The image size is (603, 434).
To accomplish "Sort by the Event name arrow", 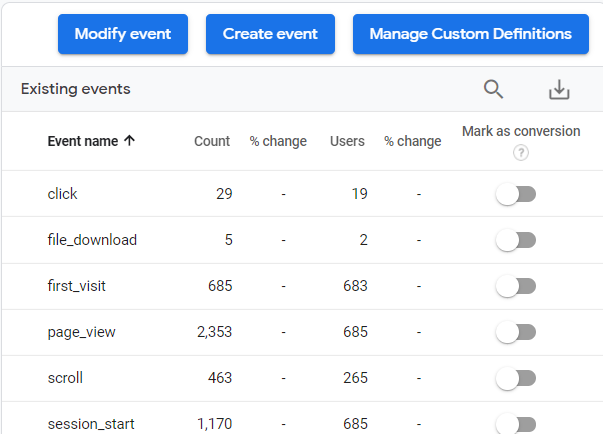I will (130, 141).
